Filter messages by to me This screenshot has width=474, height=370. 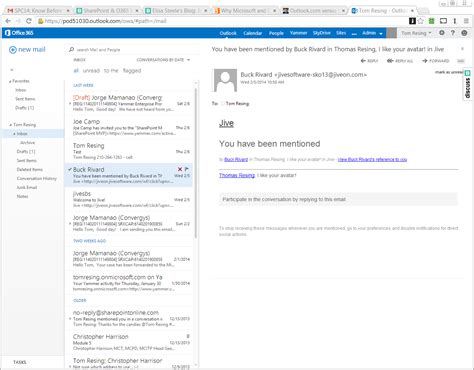[x=111, y=71]
